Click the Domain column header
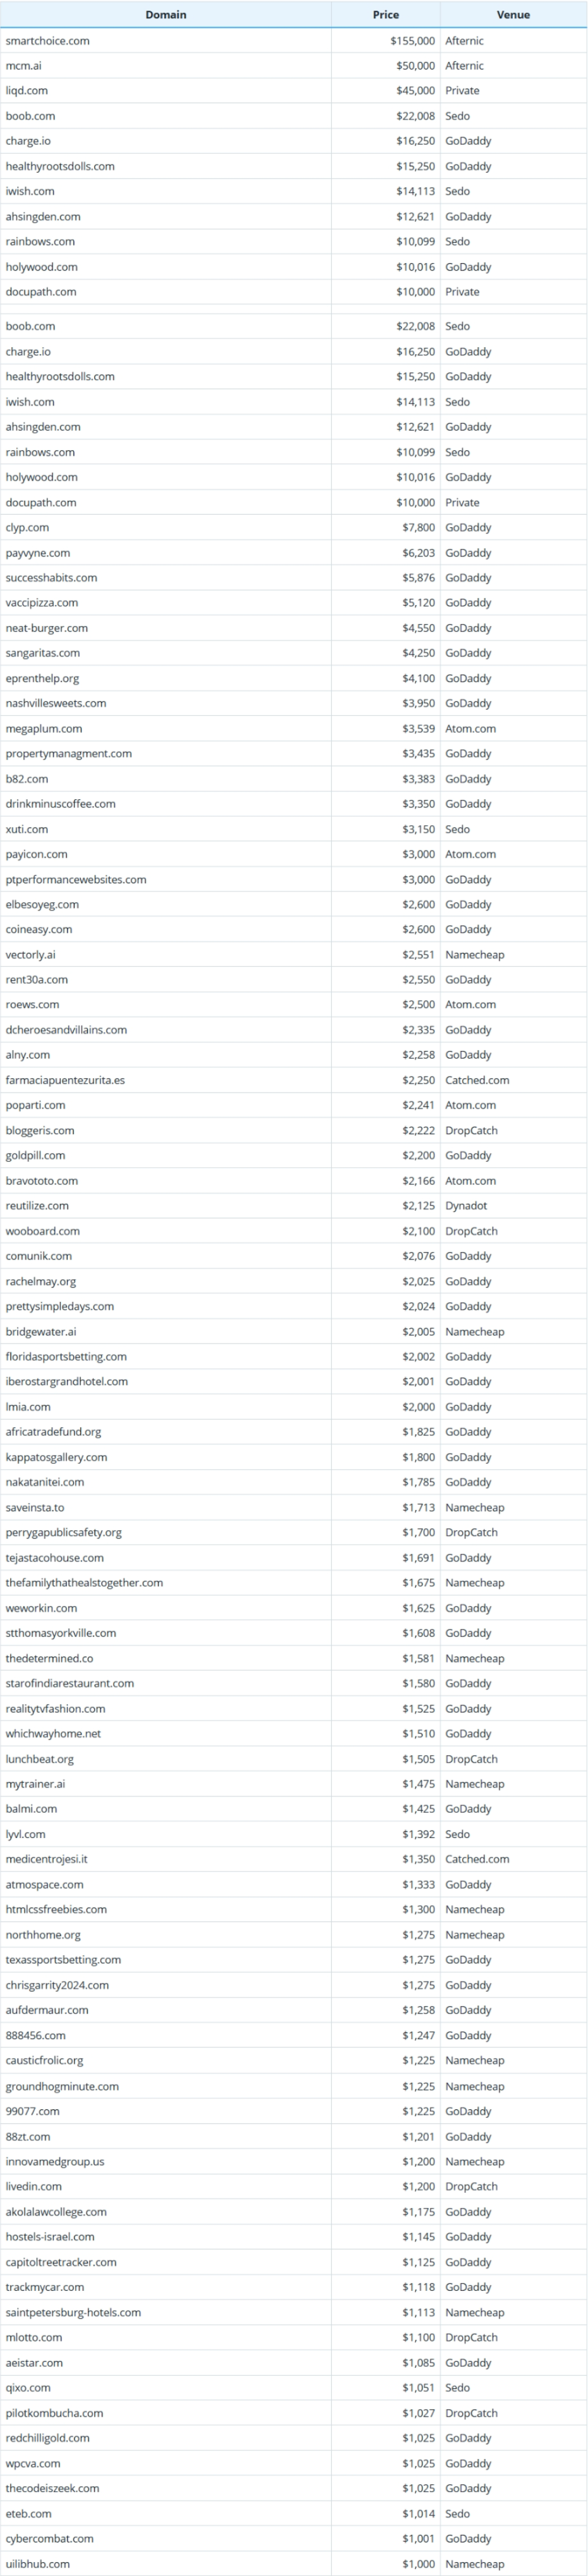Screen dimensions: 588x2576 coord(165,15)
